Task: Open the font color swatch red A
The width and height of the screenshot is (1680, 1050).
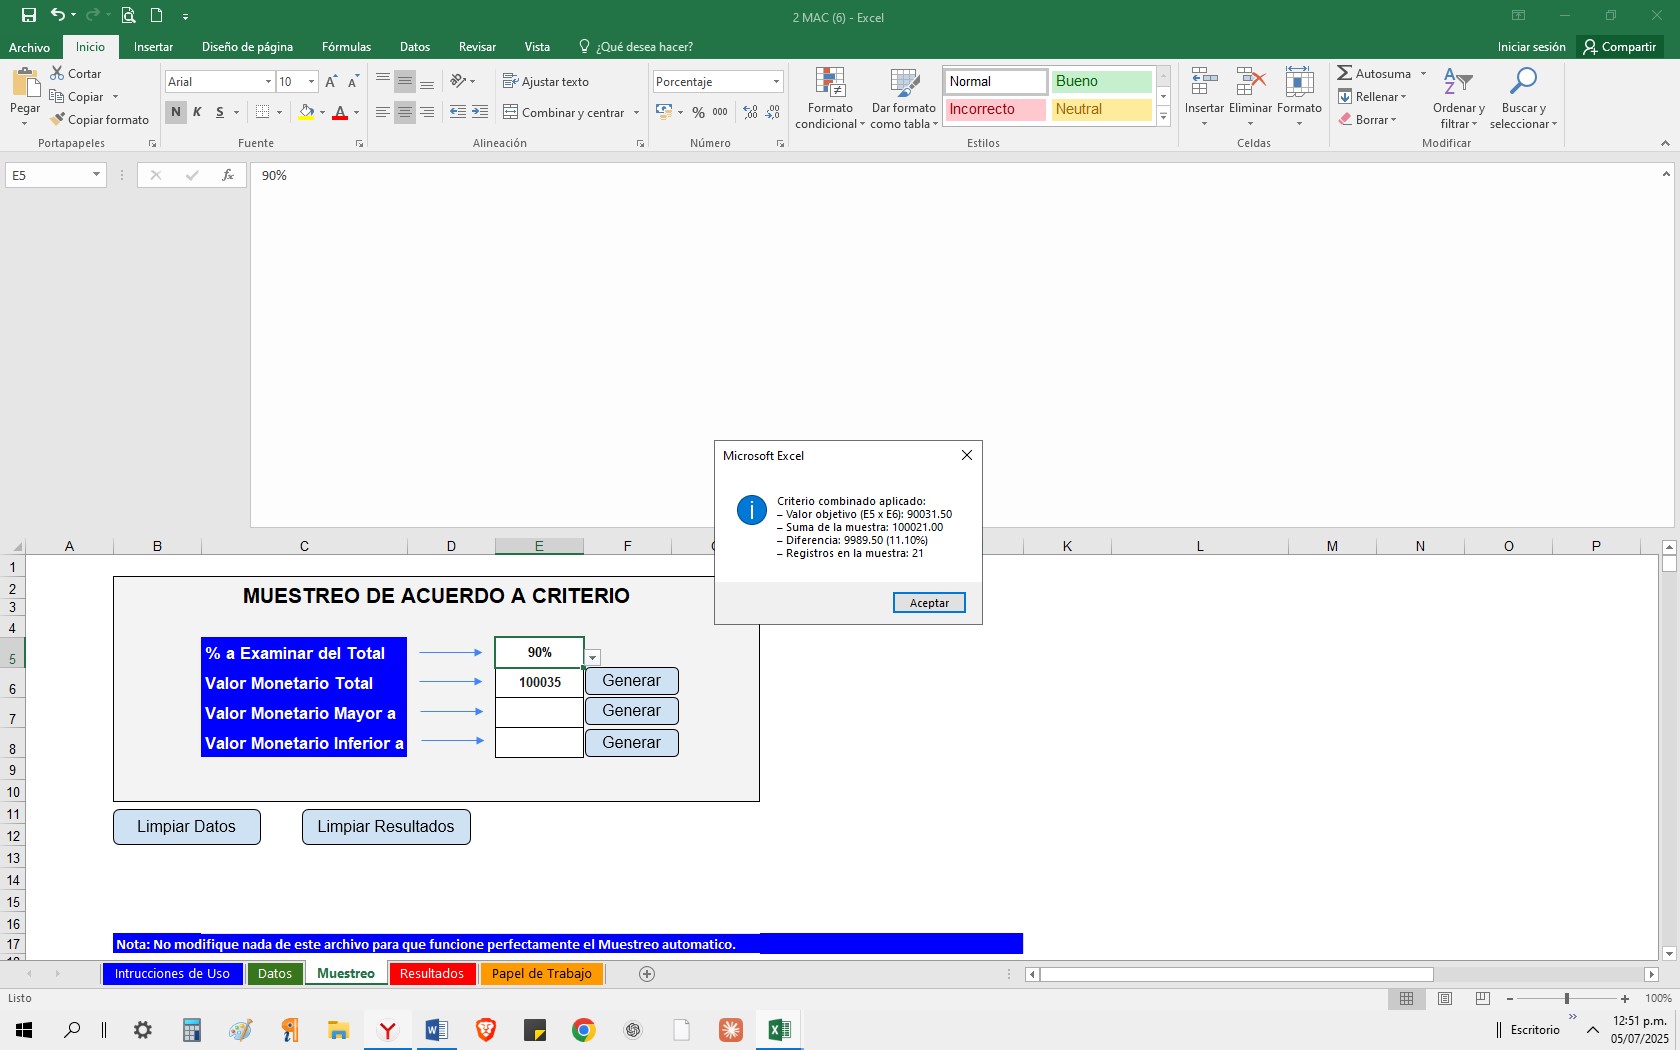Action: pos(340,113)
